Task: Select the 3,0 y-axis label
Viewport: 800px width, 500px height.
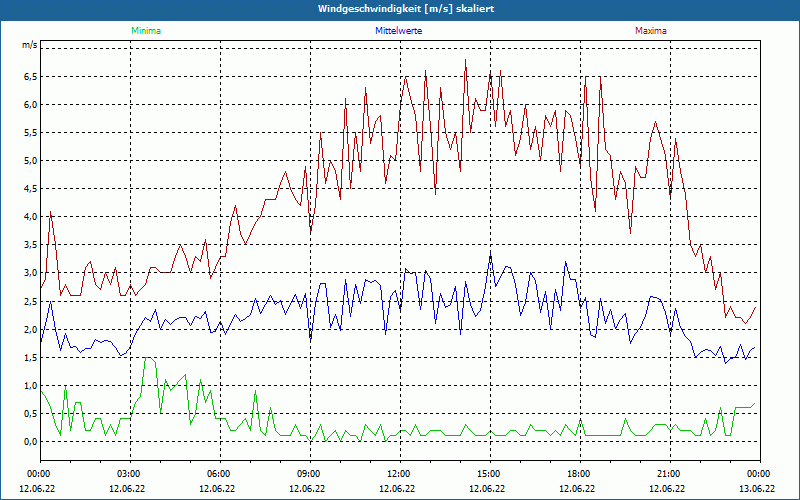Action: pyautogui.click(x=30, y=273)
